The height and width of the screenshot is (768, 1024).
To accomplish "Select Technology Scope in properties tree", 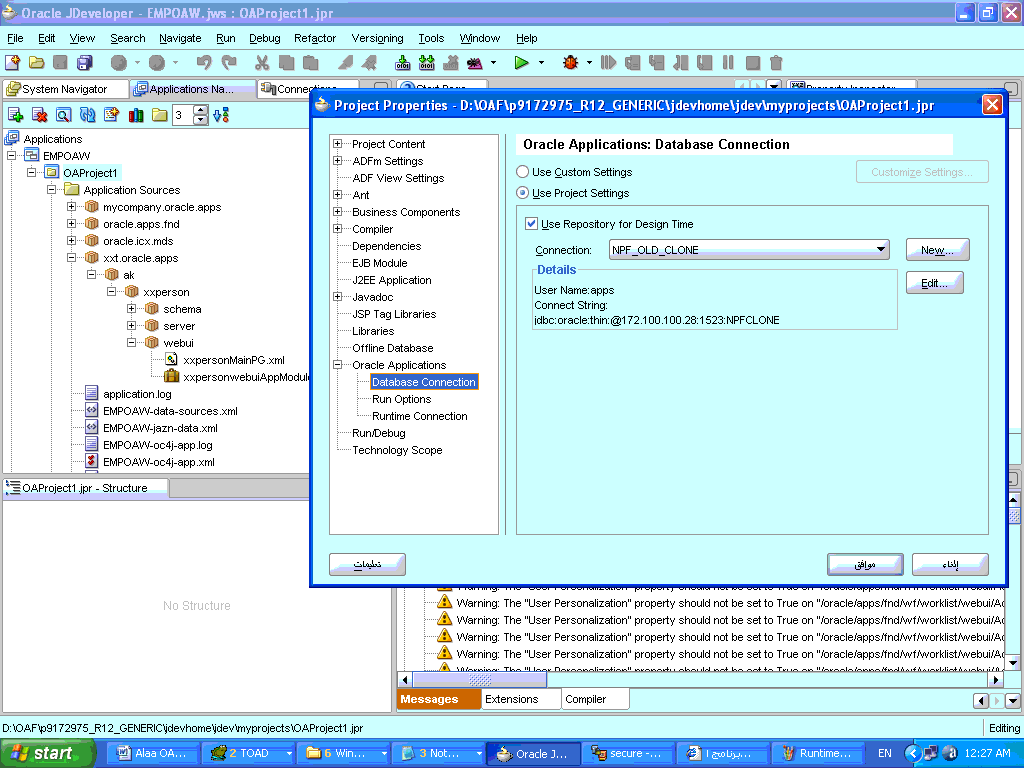I will 397,449.
